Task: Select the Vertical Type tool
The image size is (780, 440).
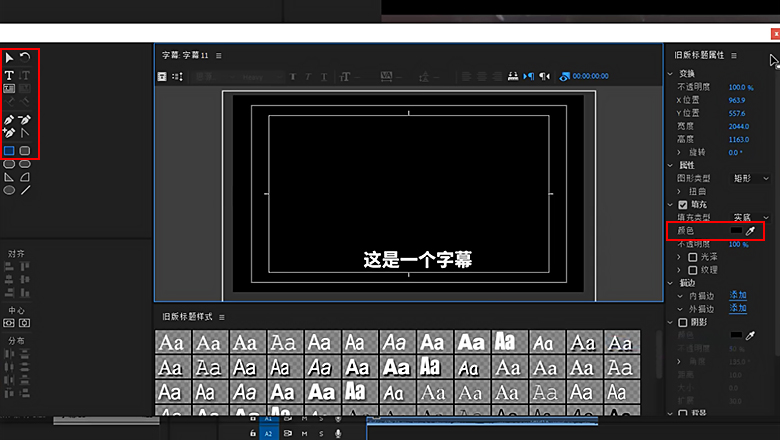Action: coord(25,75)
